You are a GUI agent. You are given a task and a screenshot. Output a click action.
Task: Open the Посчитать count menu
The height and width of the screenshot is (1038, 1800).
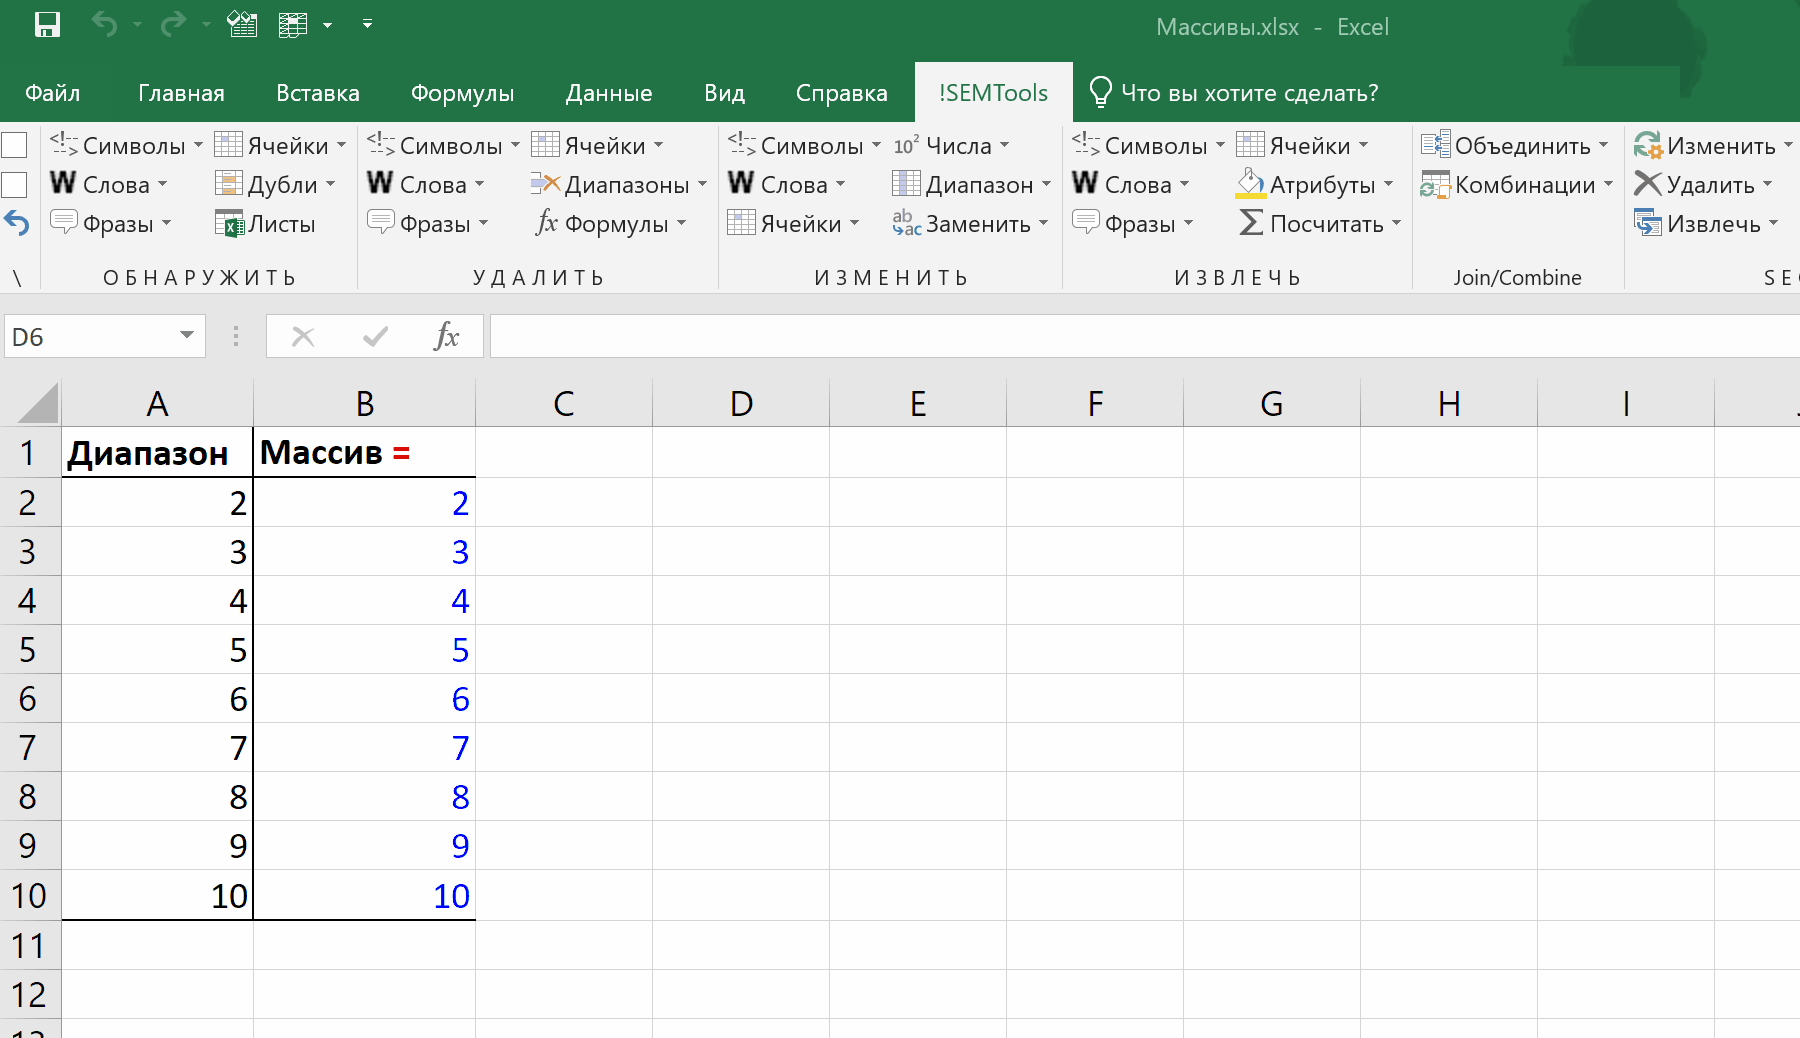1319,224
